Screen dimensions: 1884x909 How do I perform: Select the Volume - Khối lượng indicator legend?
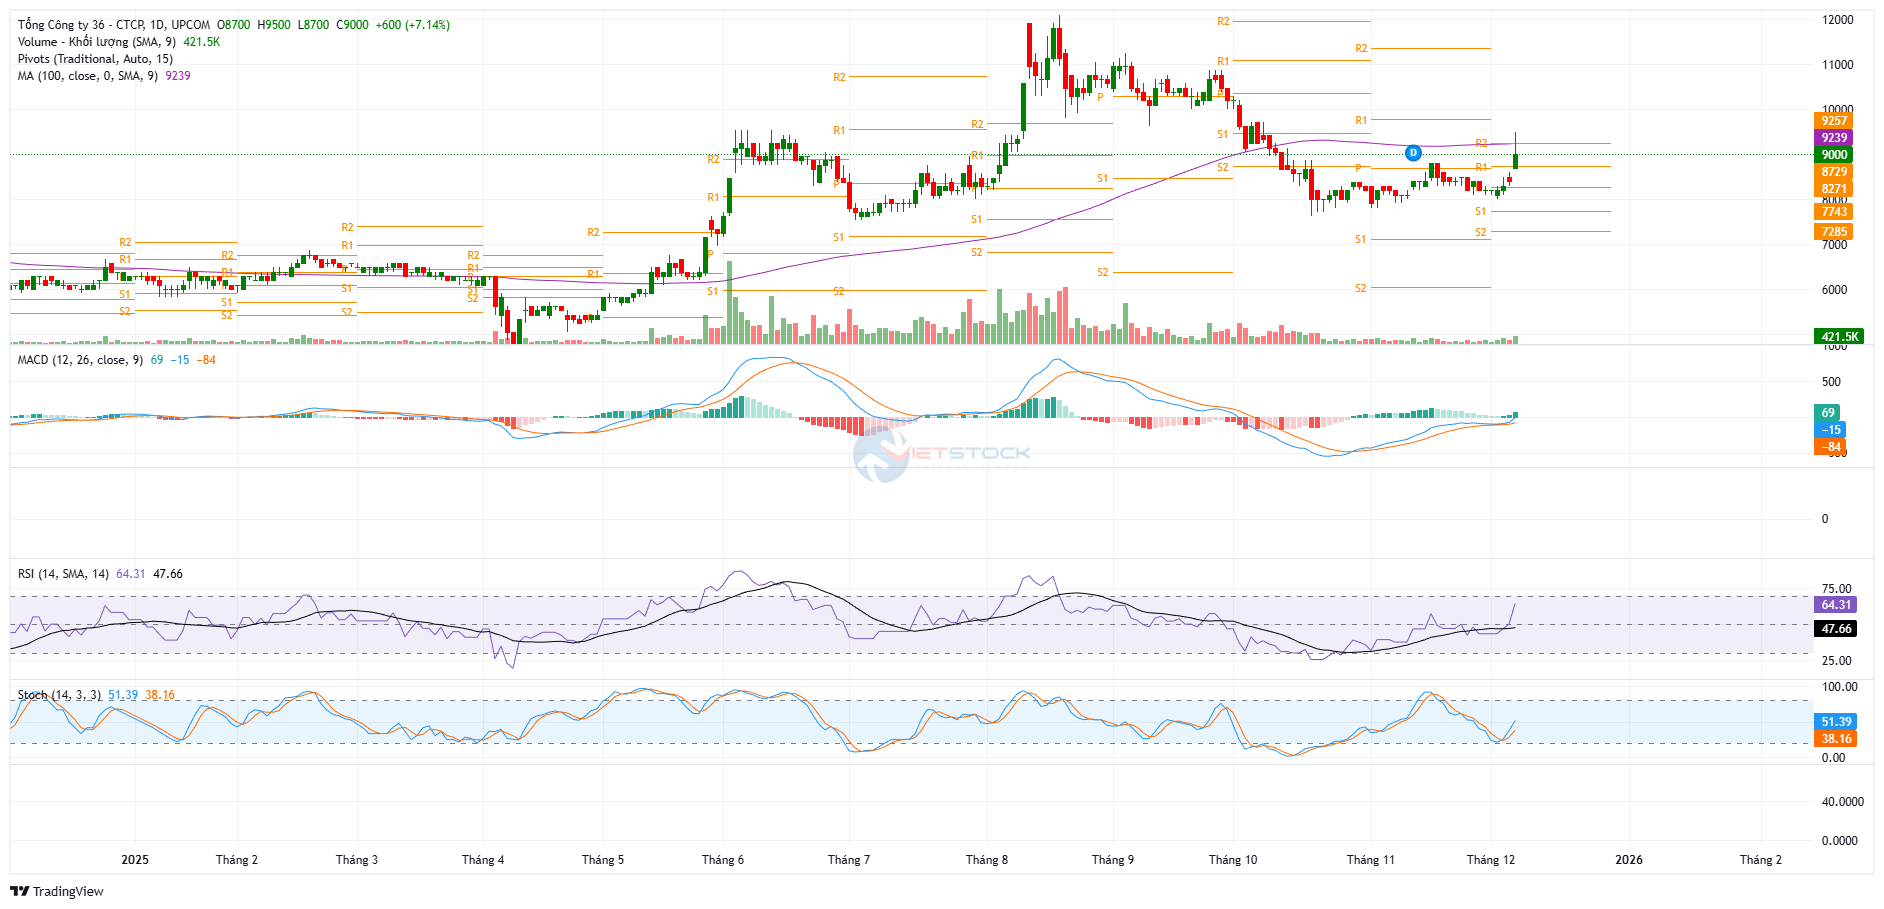tap(97, 42)
